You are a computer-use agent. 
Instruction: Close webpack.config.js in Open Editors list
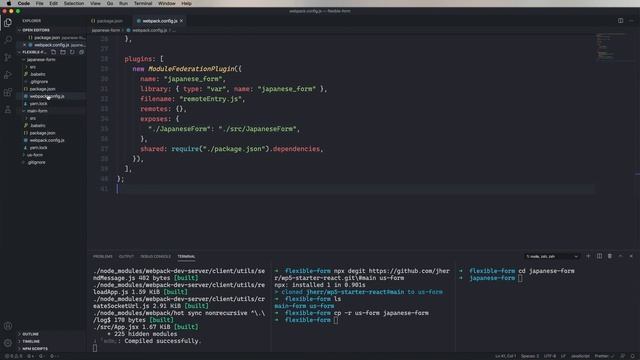(24, 45)
